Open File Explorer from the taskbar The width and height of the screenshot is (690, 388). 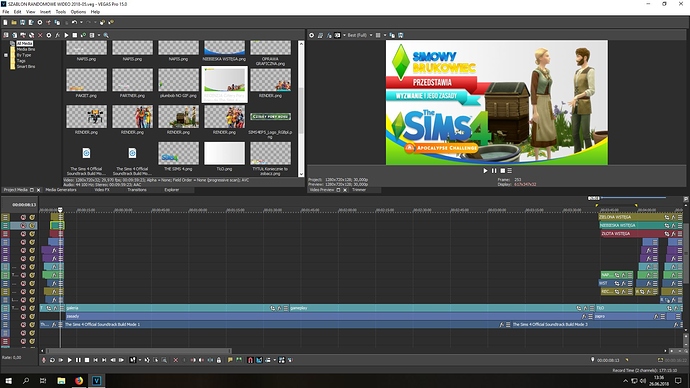(x=61, y=381)
